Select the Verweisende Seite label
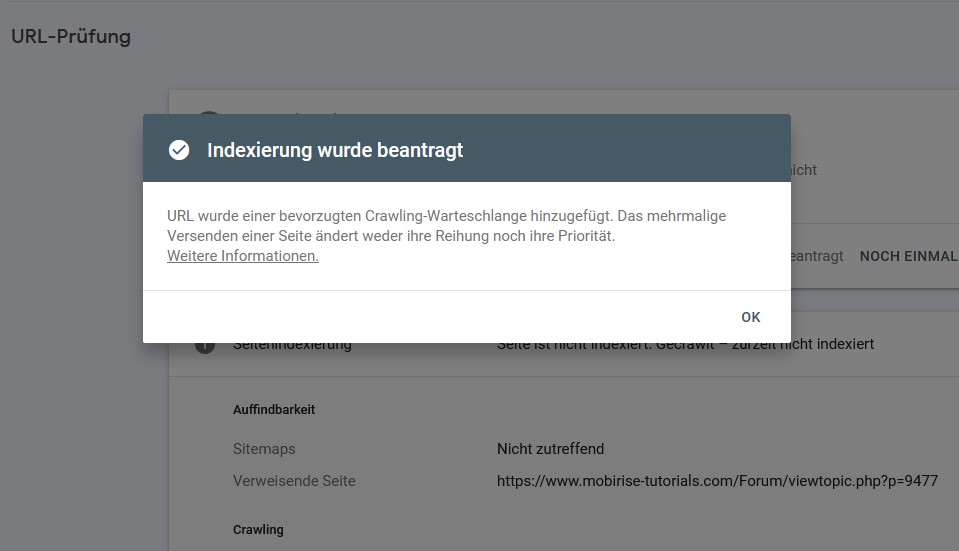The height and width of the screenshot is (551, 959). click(294, 481)
